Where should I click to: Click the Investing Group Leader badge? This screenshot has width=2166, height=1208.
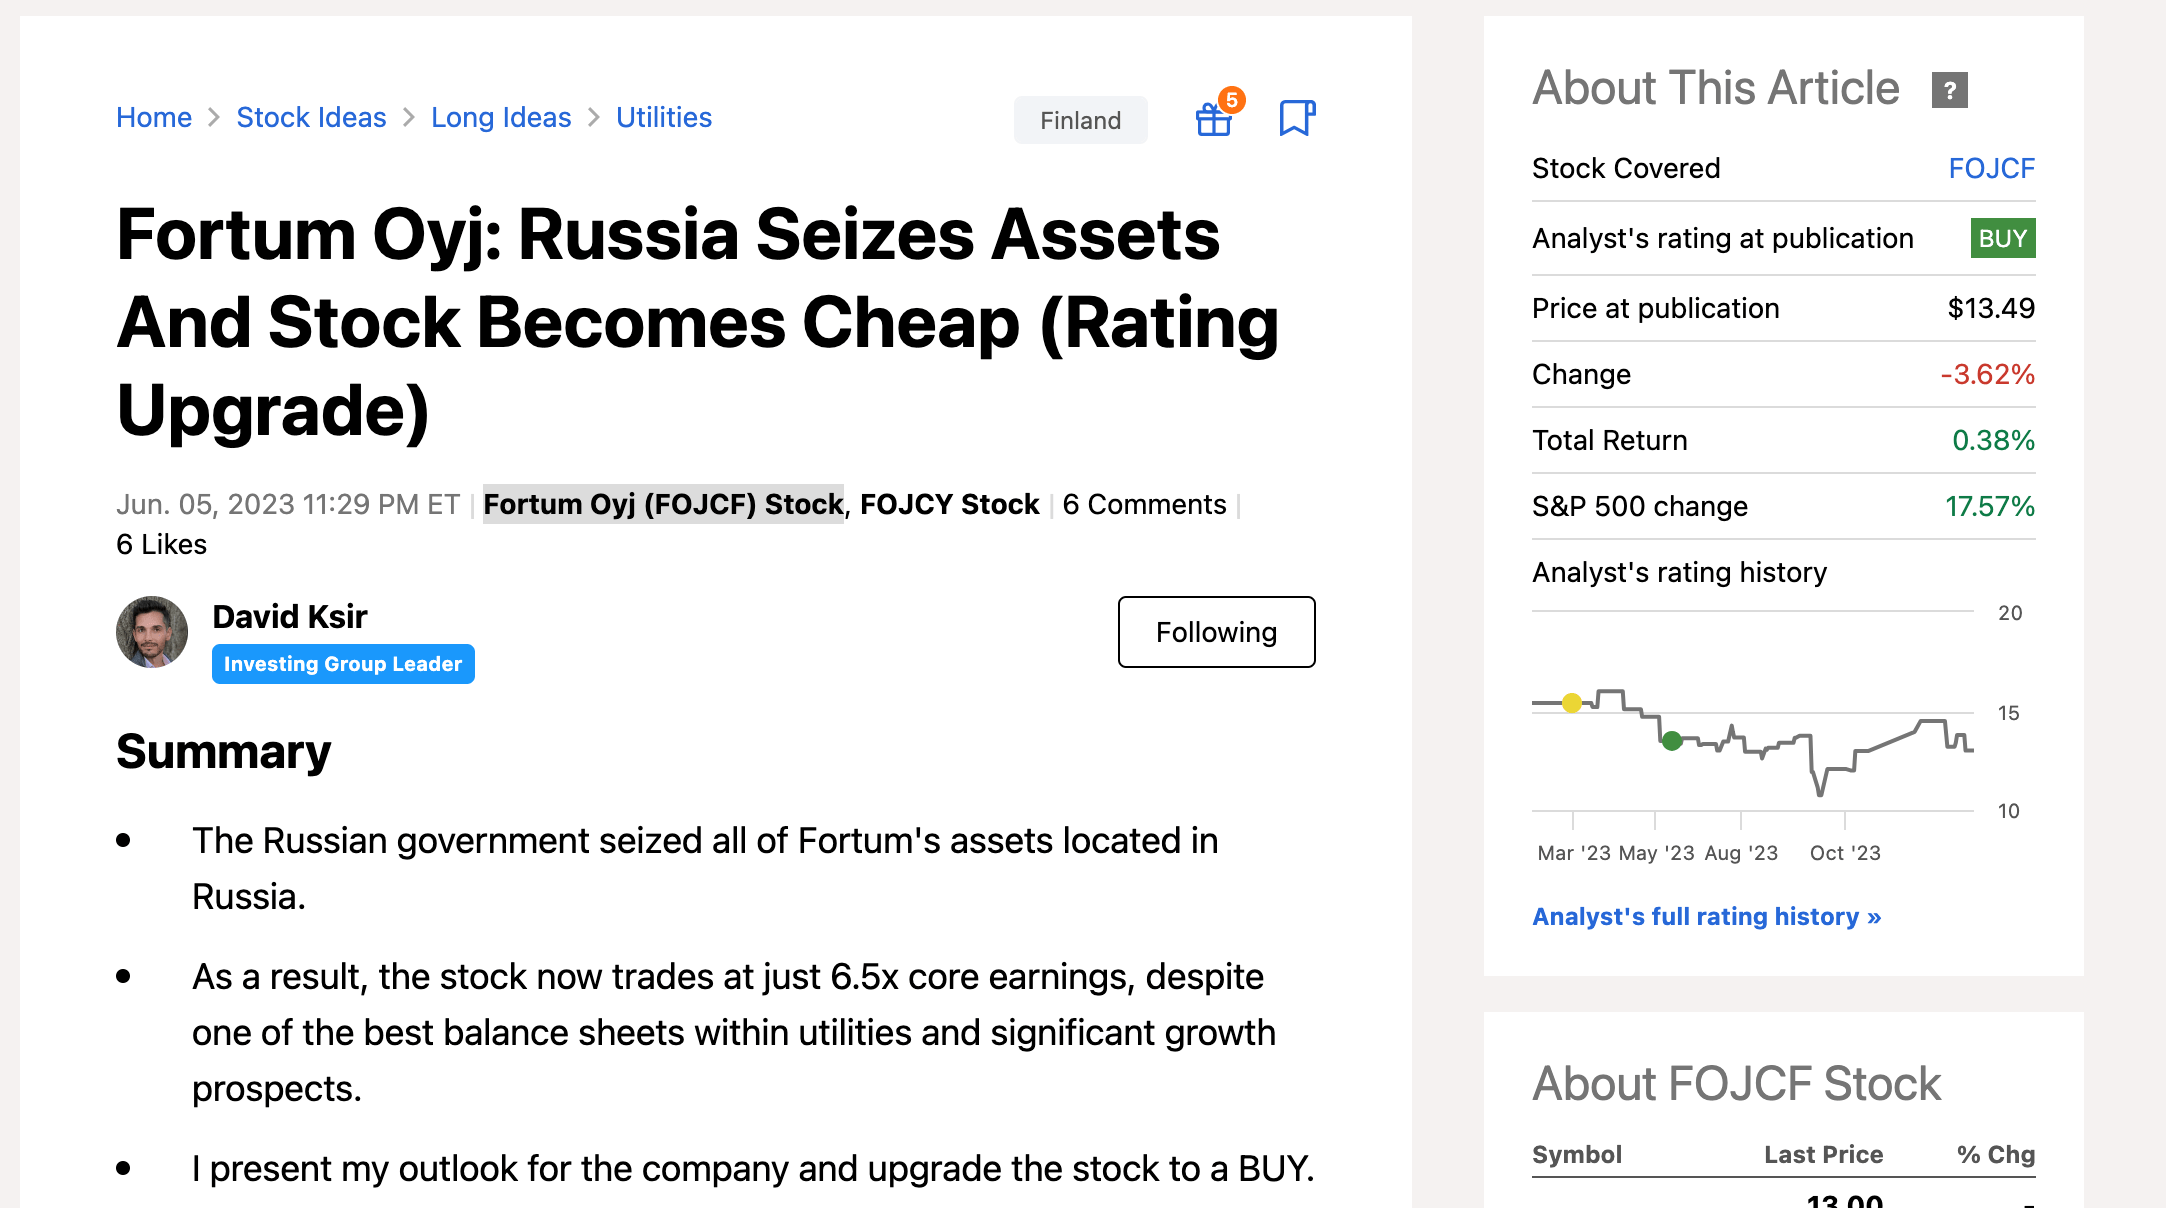click(x=343, y=664)
